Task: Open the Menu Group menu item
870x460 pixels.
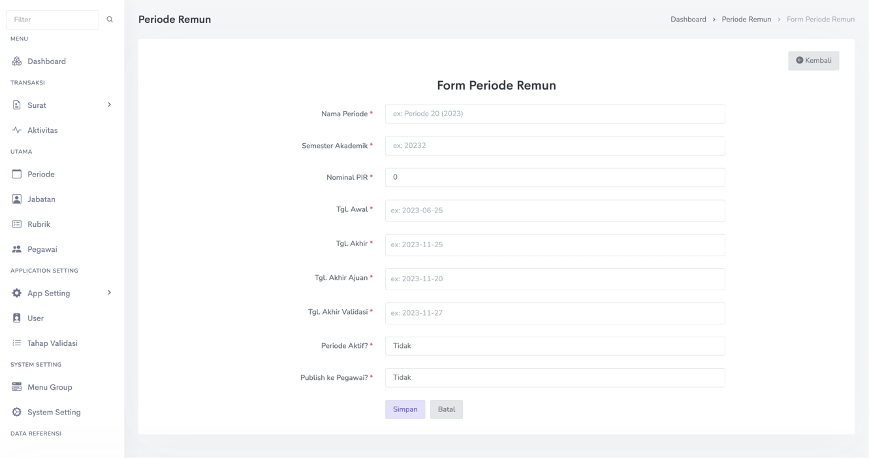Action: (x=49, y=387)
